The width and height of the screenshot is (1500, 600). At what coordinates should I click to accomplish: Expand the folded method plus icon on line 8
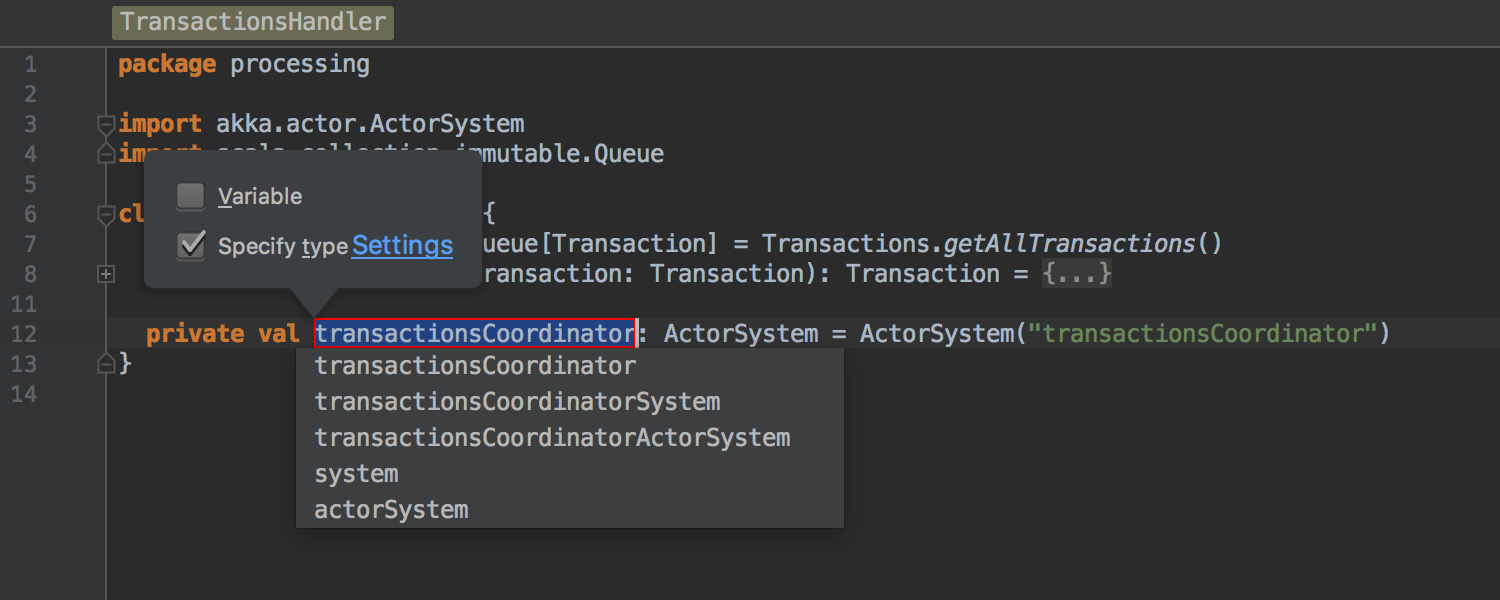(106, 274)
